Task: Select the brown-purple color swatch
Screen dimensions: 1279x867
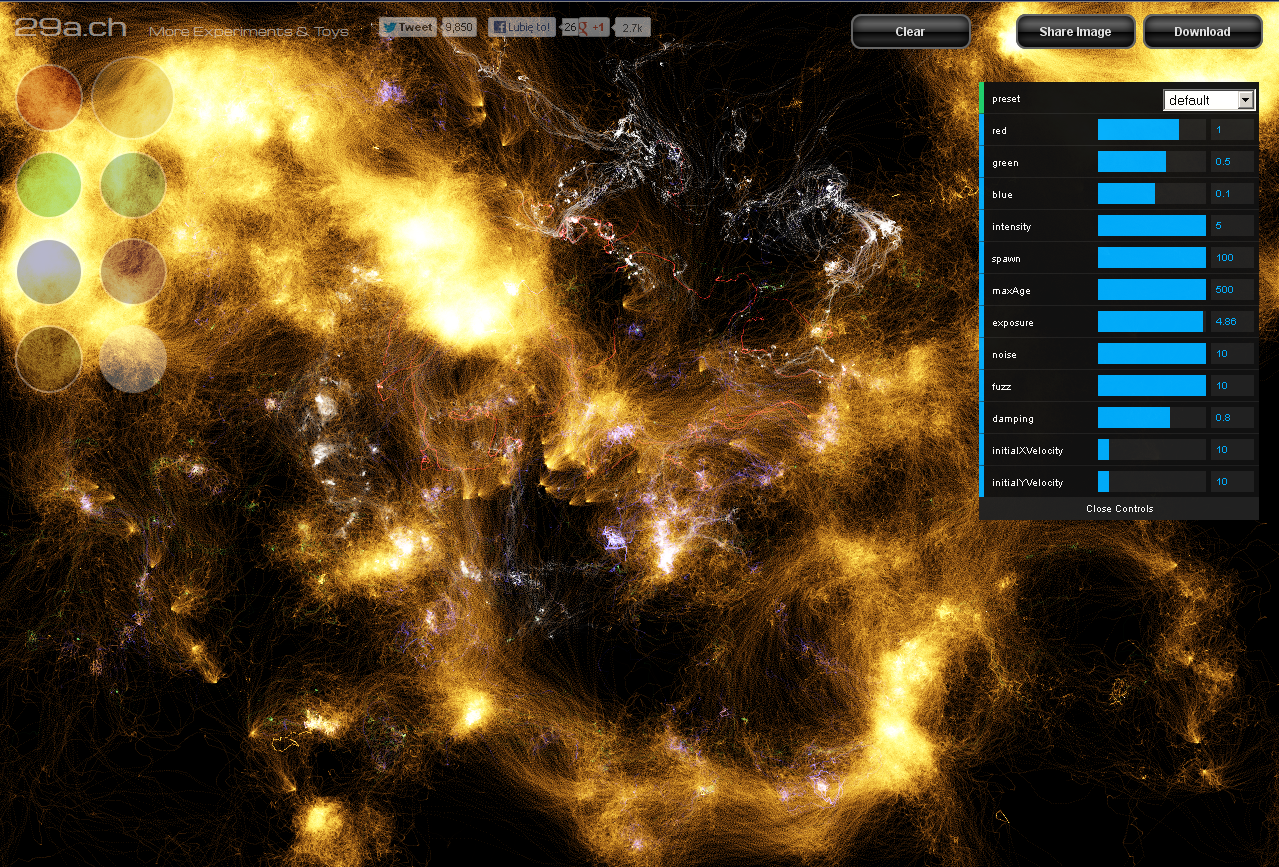Action: coord(133,272)
